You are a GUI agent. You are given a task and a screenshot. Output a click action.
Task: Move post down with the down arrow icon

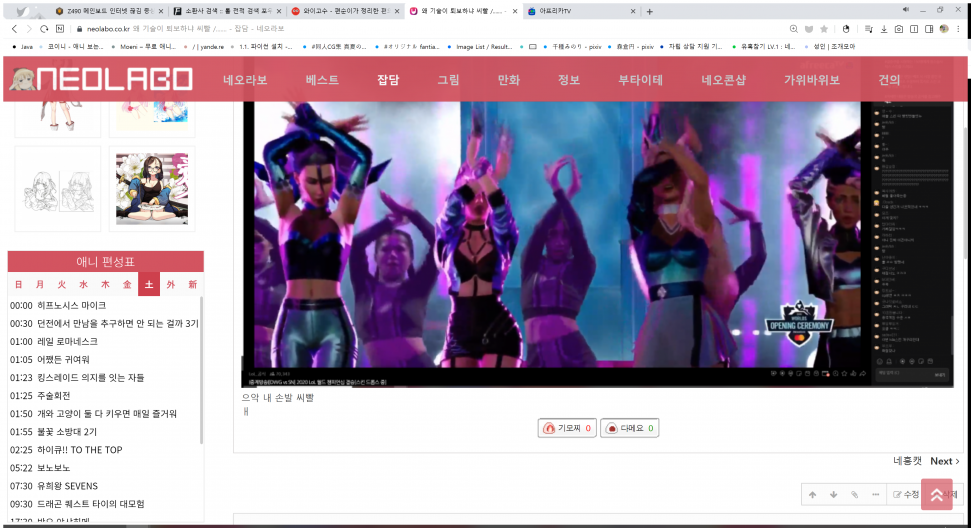coord(834,495)
